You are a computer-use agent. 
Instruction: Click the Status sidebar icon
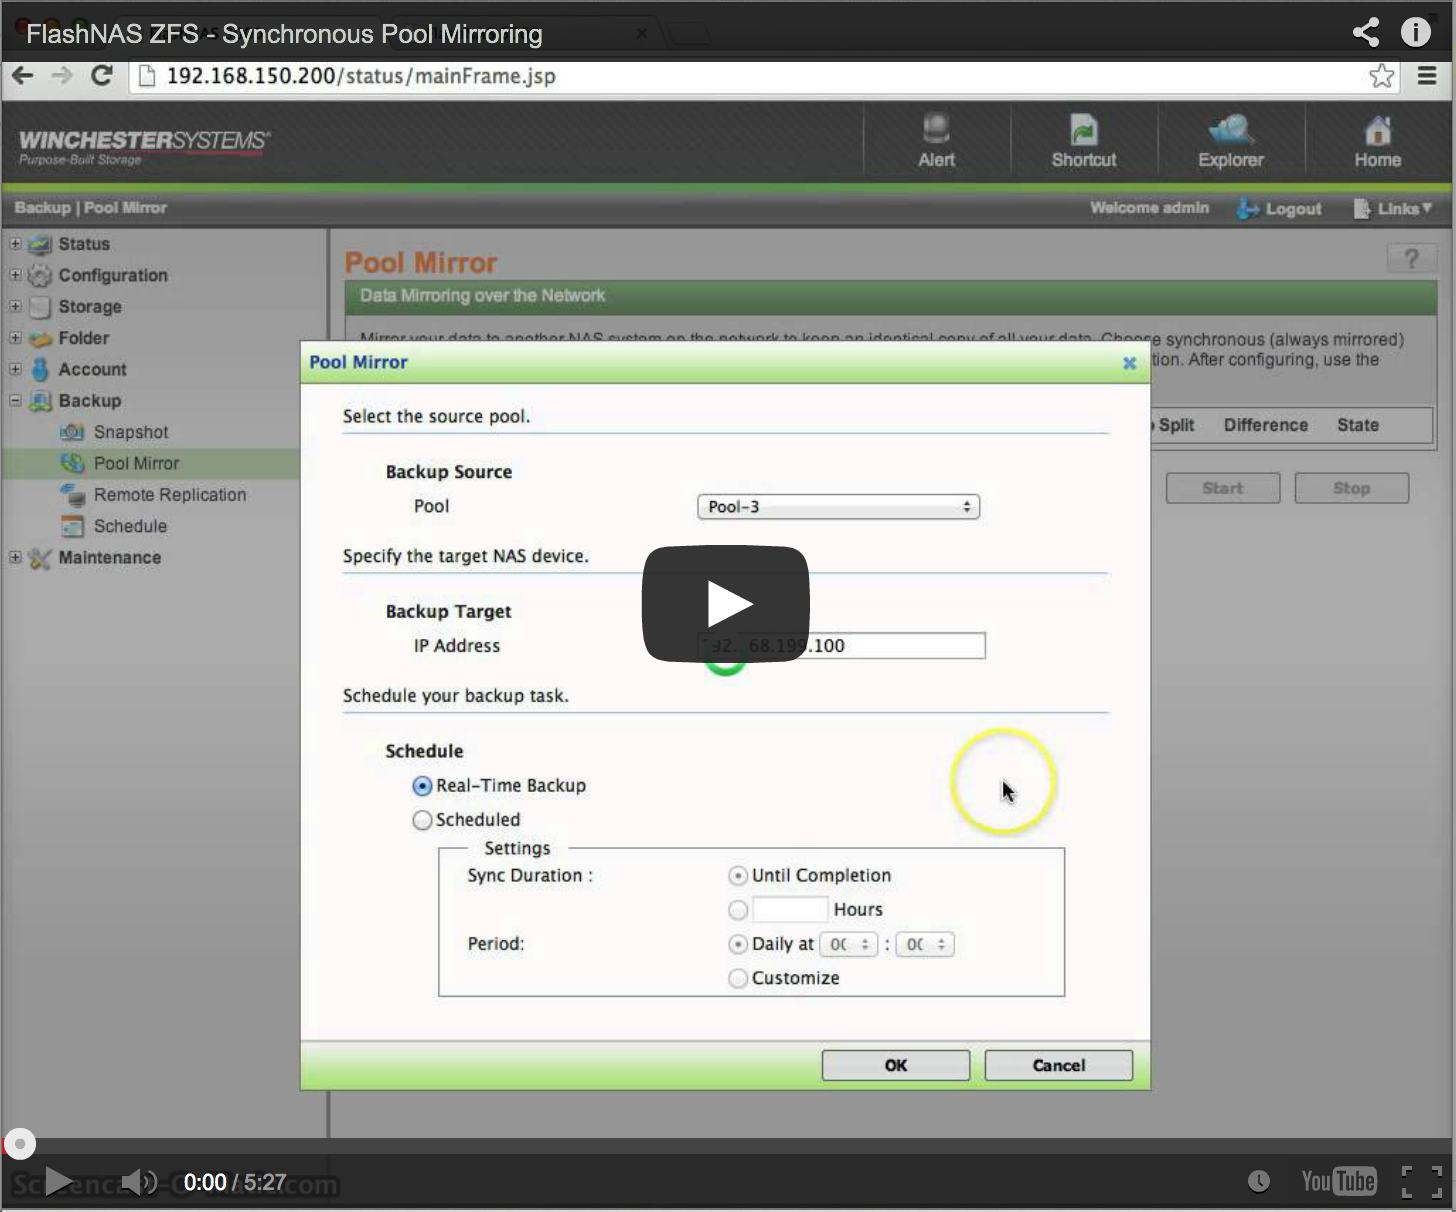pos(40,244)
